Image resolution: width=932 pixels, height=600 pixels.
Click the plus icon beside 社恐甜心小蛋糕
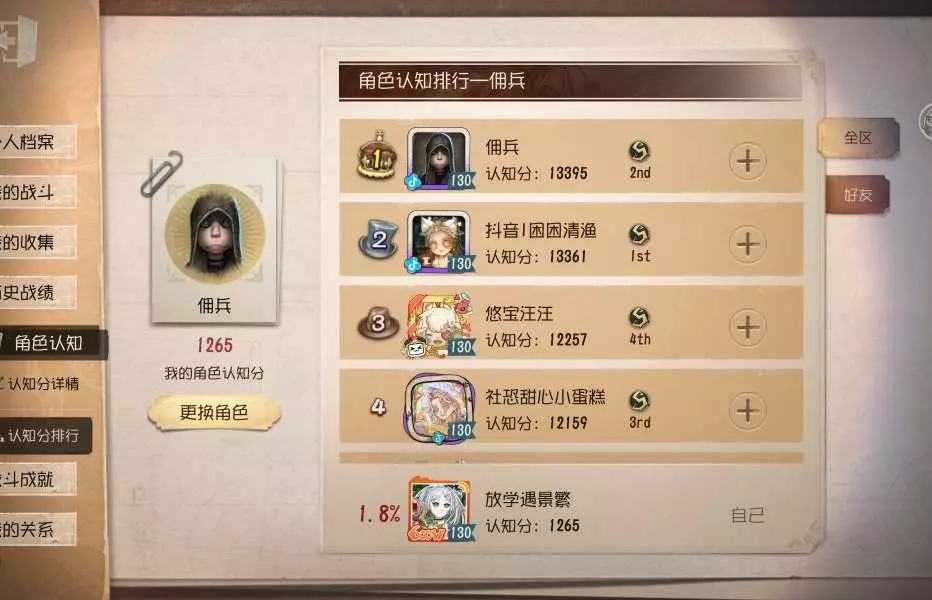748,410
